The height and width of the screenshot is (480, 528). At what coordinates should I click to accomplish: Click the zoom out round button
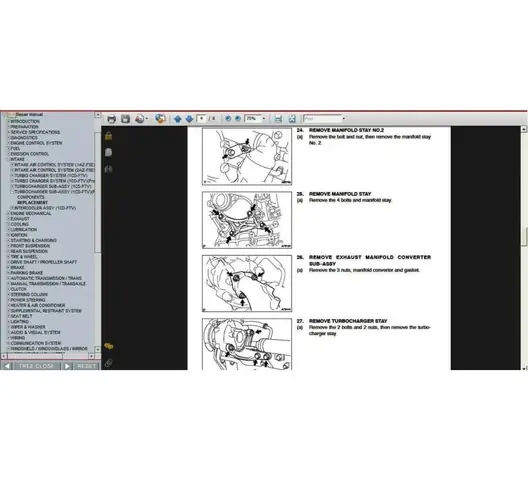[228, 119]
